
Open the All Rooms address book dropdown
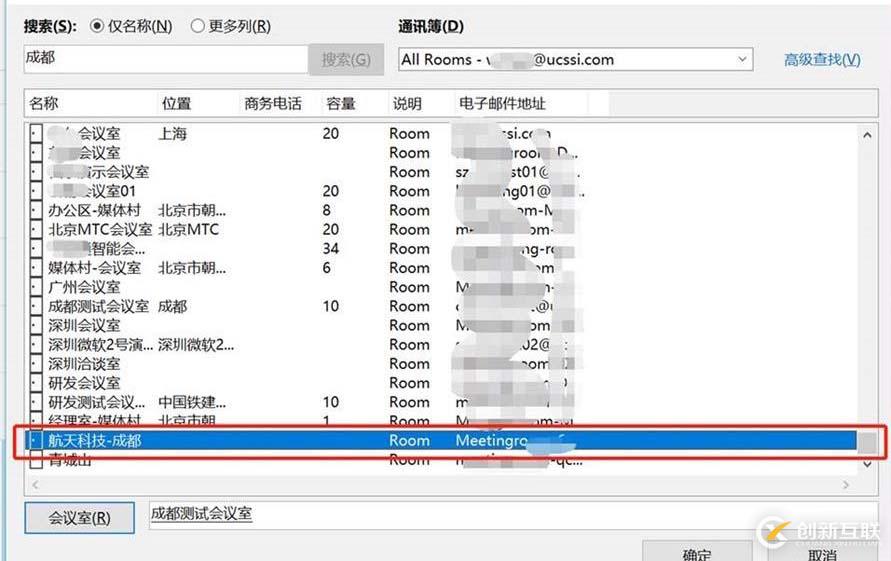pos(576,60)
